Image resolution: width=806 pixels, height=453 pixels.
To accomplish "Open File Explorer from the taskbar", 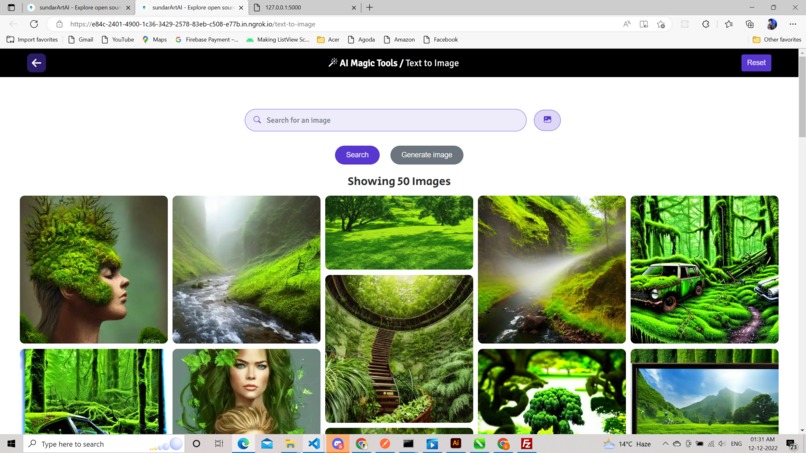I will (290, 443).
